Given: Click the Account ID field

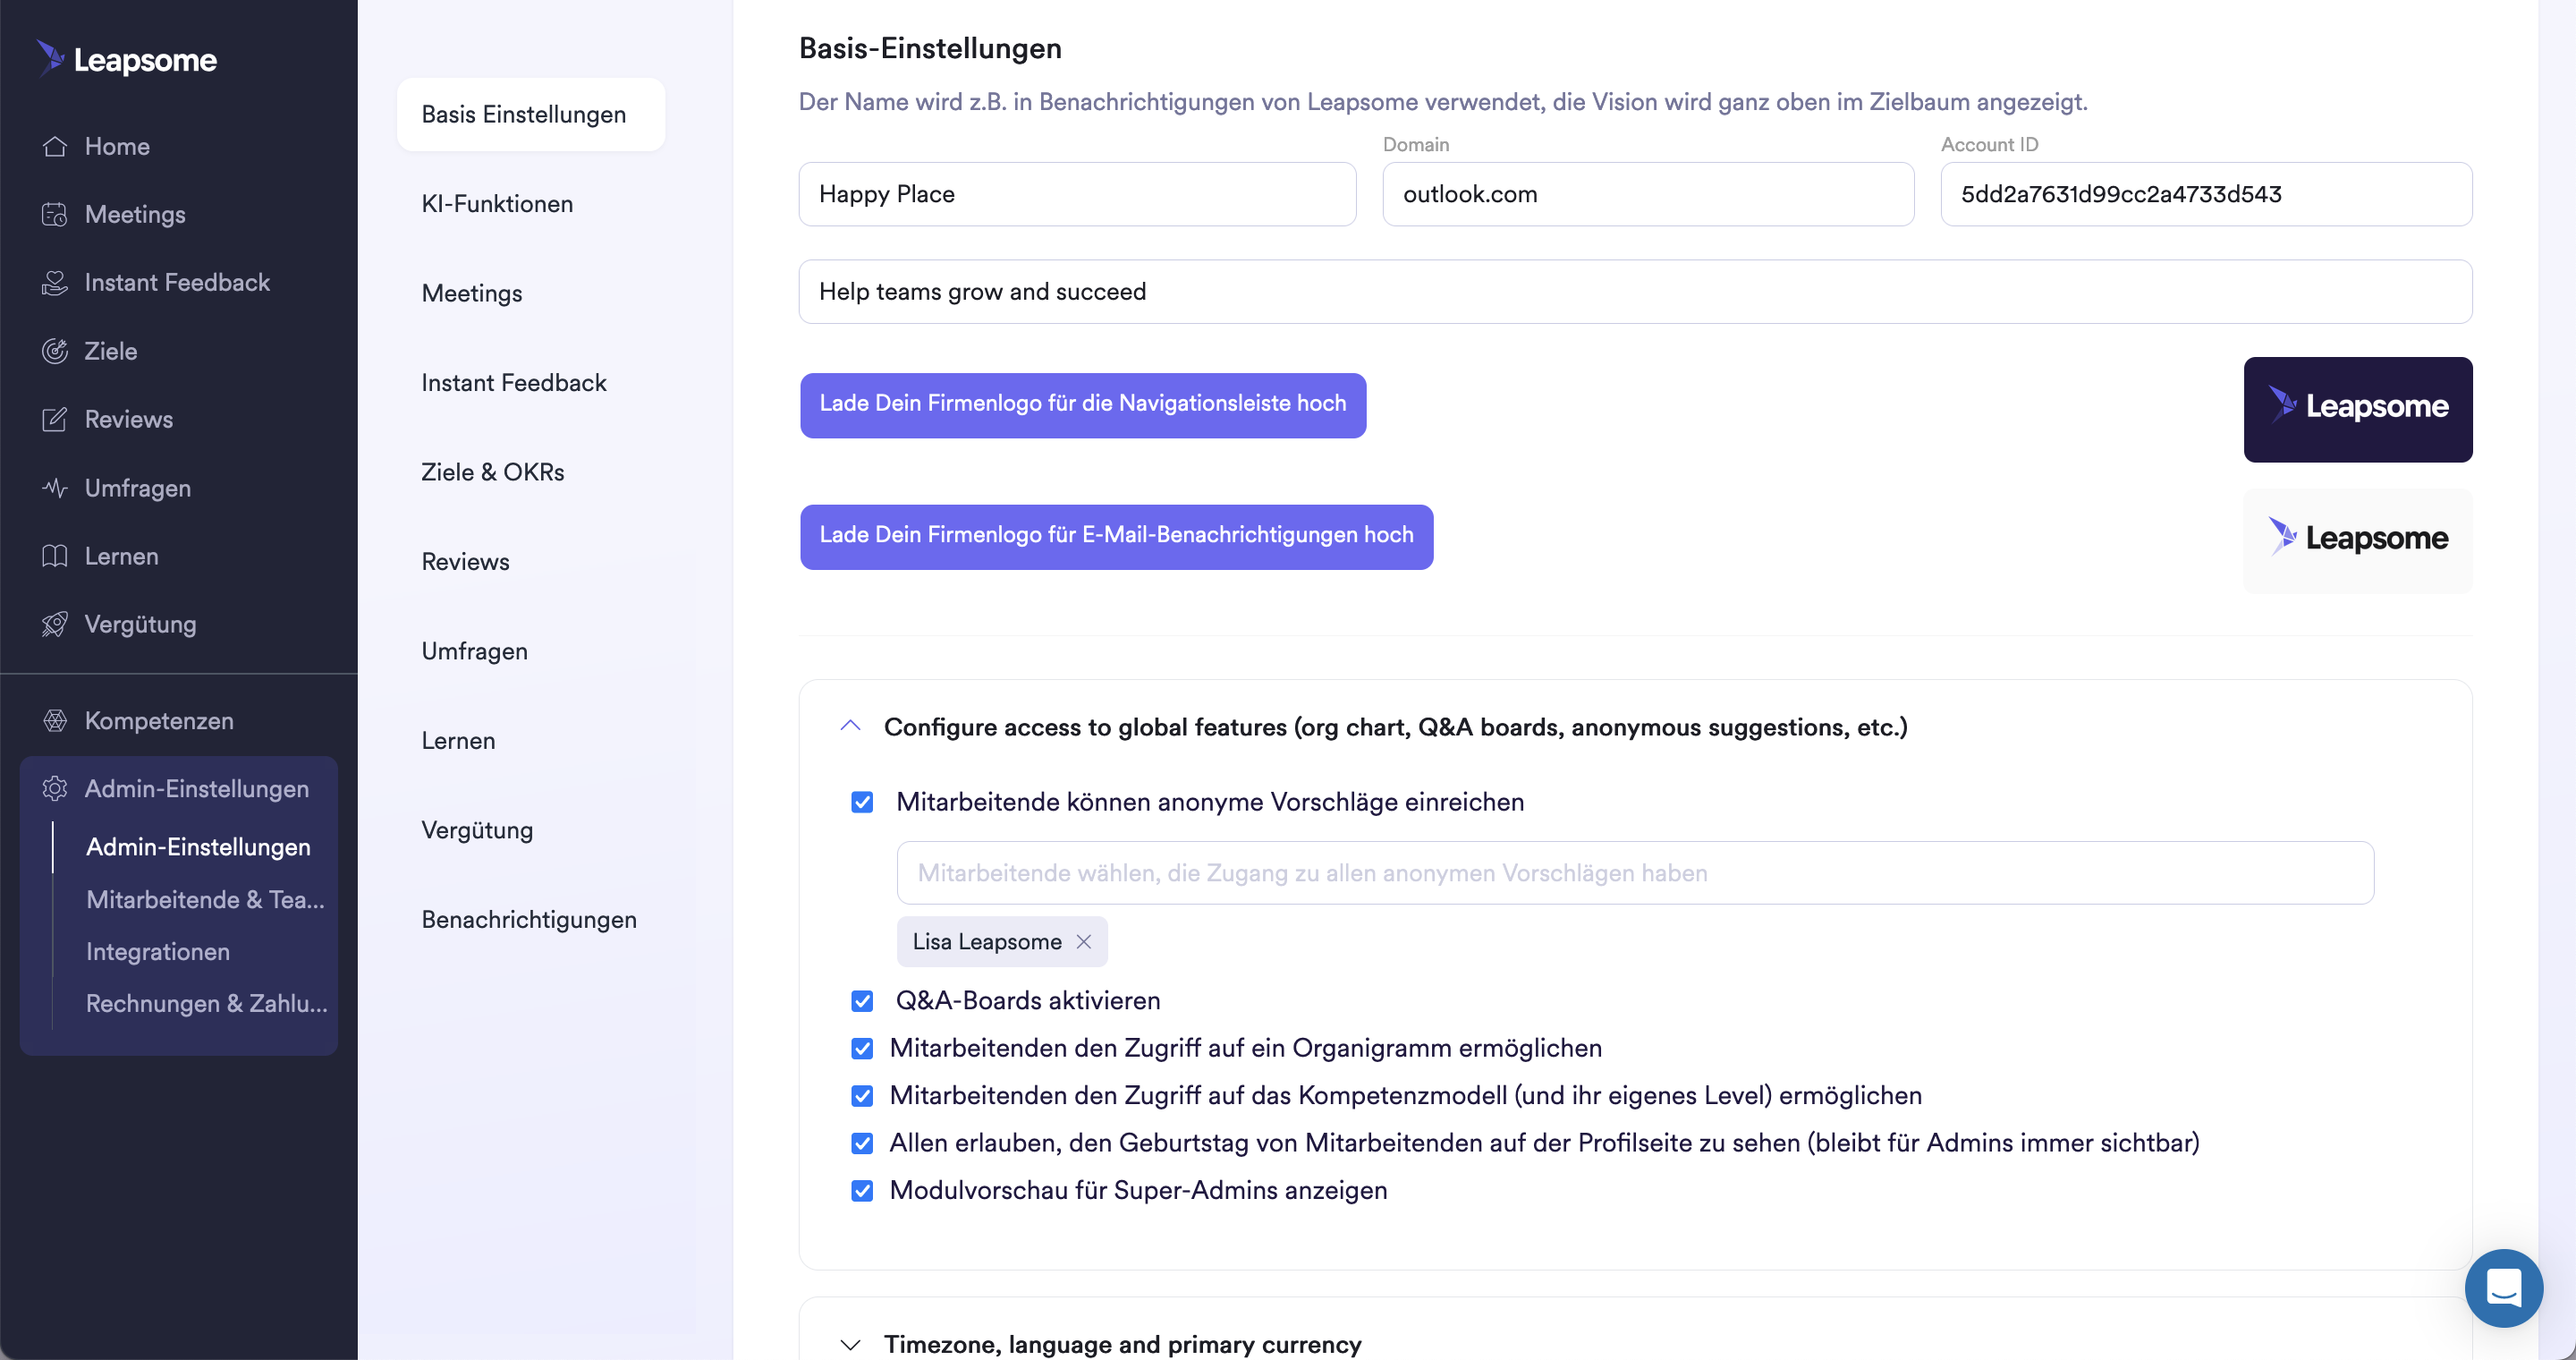Looking at the screenshot, I should point(2206,194).
